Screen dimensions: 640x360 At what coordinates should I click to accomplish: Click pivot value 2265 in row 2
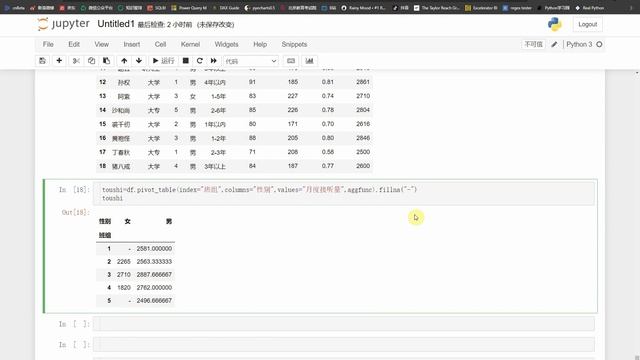pyautogui.click(x=124, y=262)
